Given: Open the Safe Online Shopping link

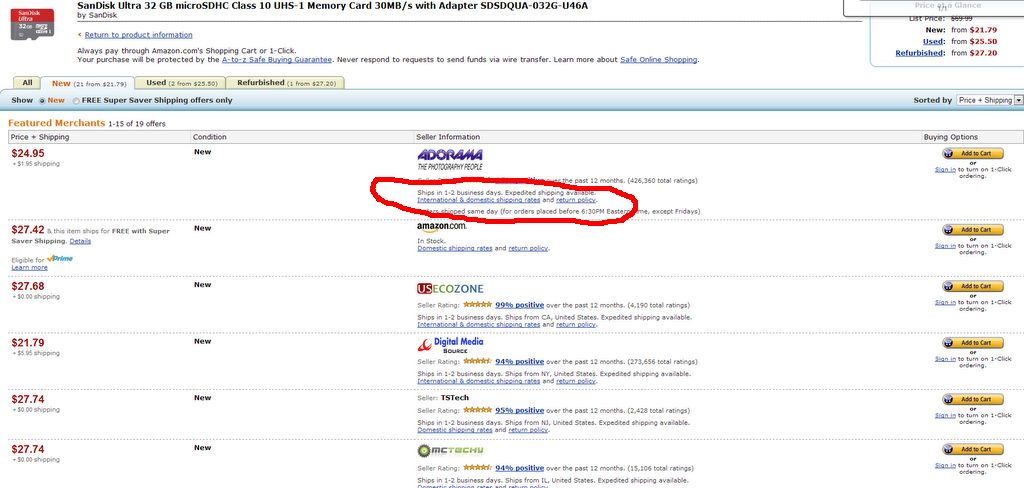Looking at the screenshot, I should tap(658, 59).
